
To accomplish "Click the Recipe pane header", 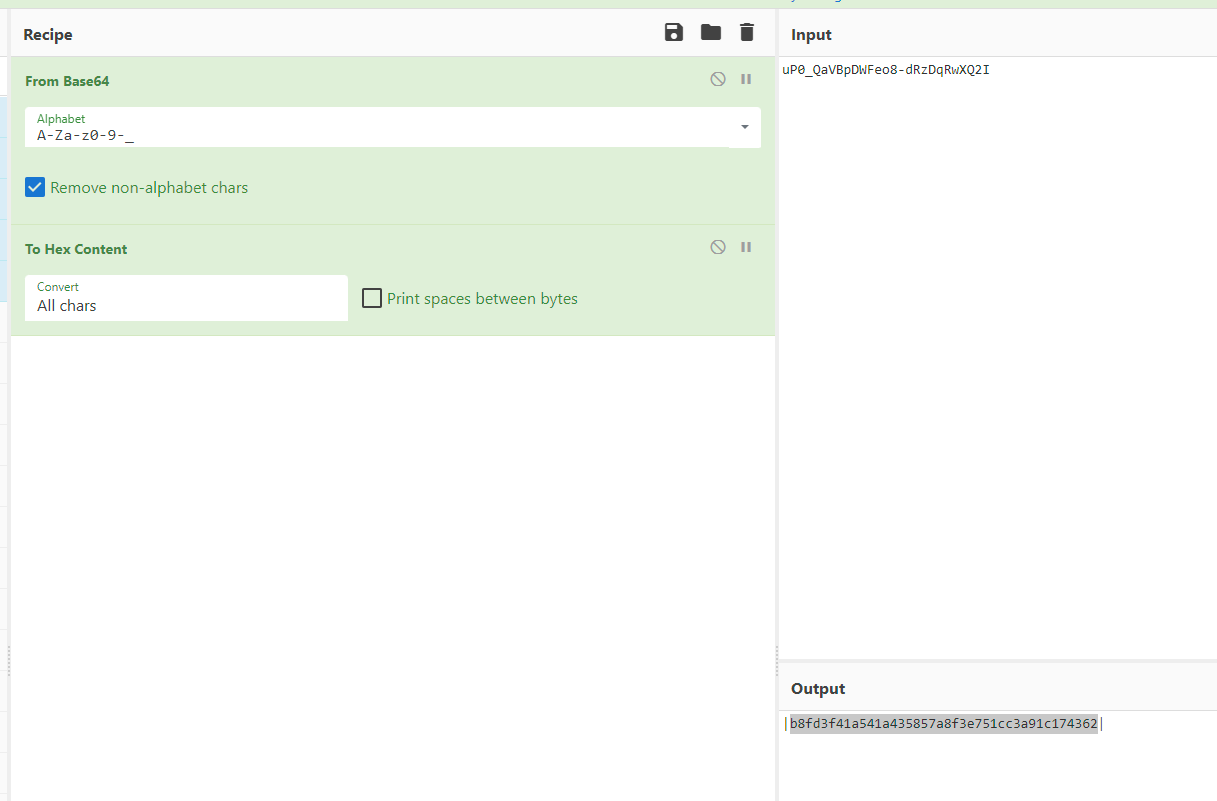I will click(x=48, y=35).
